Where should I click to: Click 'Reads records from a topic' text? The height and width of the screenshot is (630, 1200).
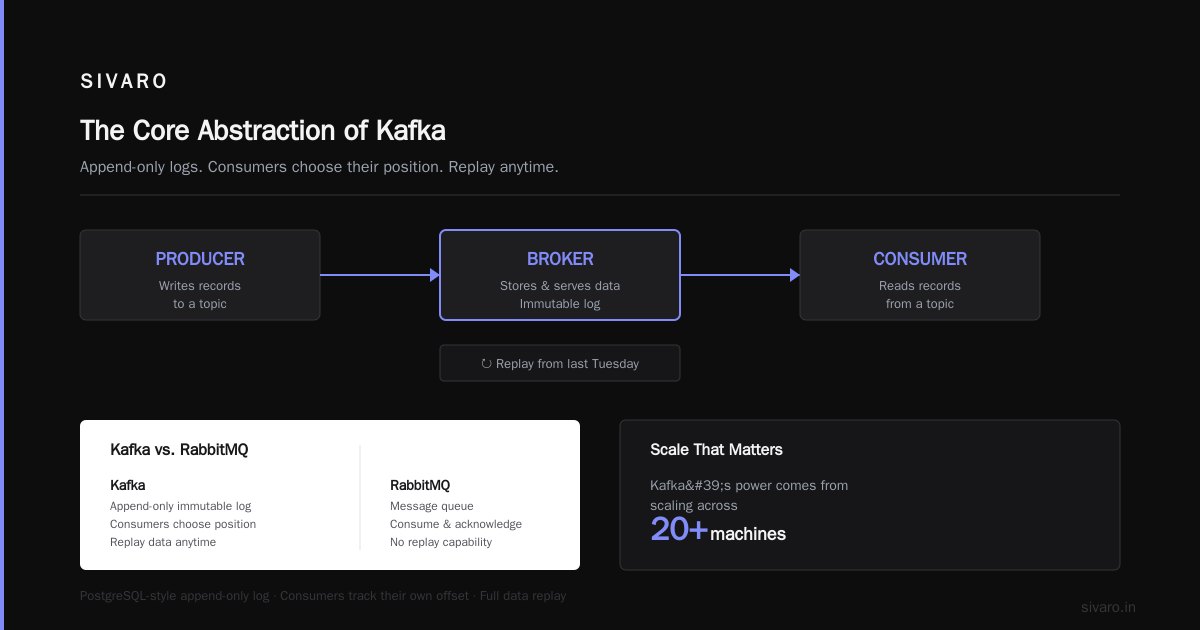pyautogui.click(x=920, y=295)
